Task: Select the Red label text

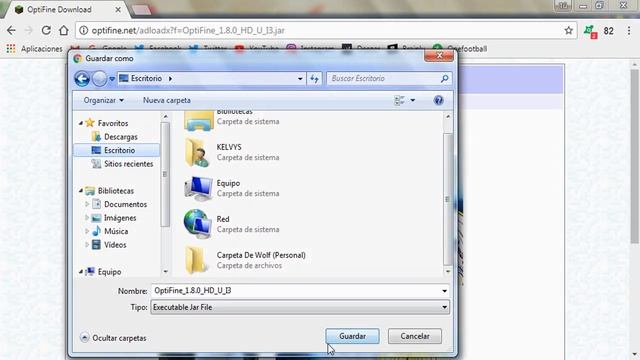Action: (223, 219)
